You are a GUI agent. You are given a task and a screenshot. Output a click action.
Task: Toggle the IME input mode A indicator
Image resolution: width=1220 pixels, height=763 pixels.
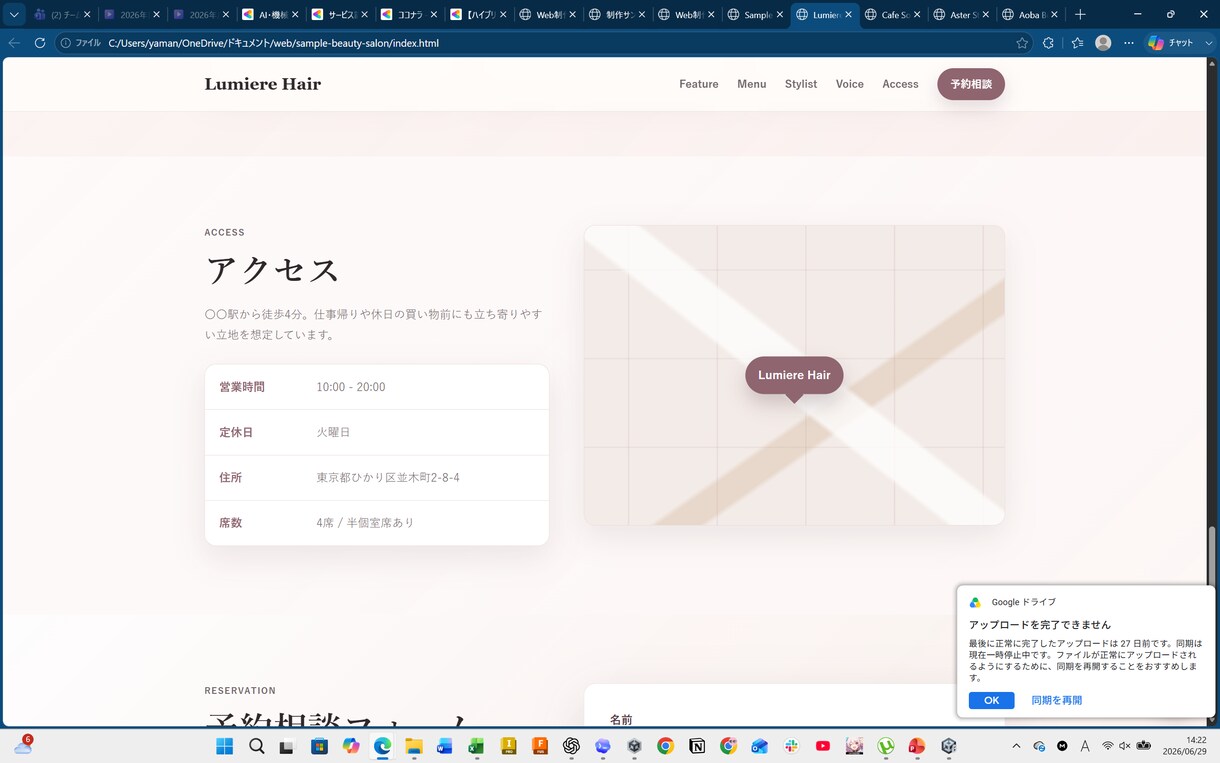[1085, 746]
